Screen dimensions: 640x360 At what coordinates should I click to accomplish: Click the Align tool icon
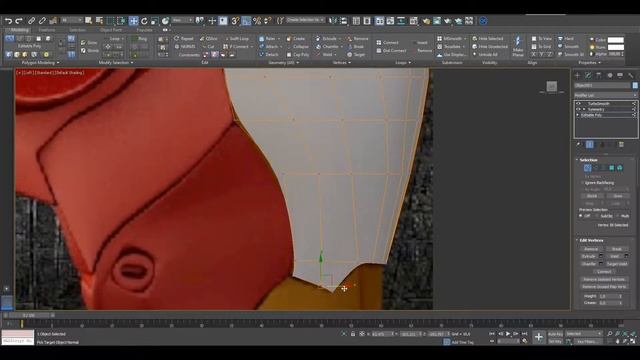[344, 21]
